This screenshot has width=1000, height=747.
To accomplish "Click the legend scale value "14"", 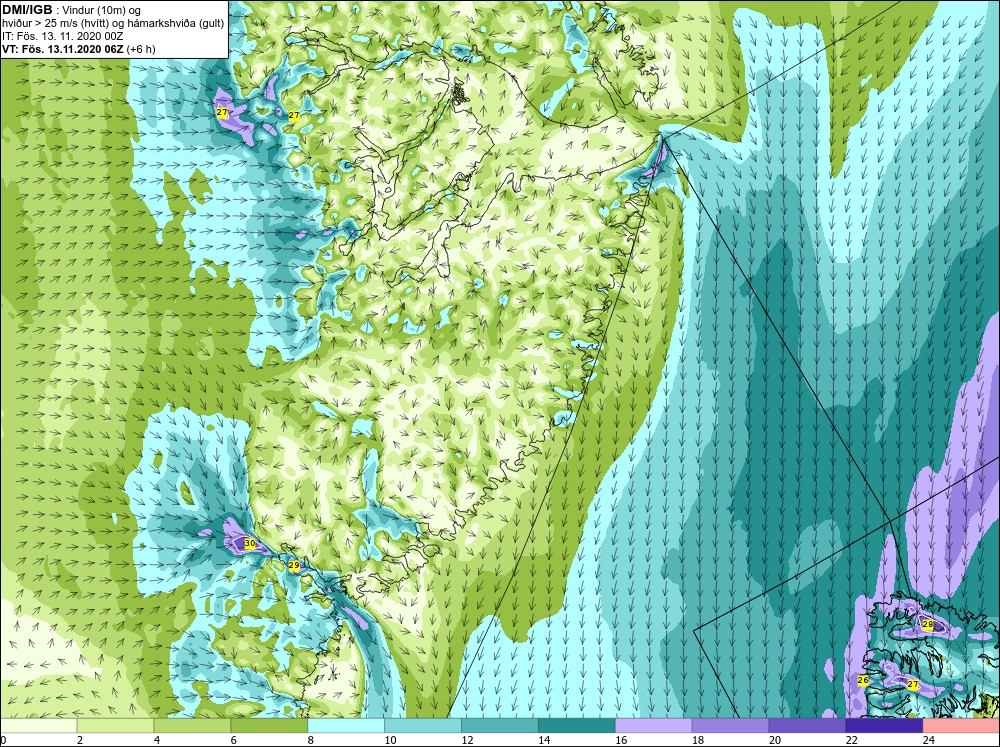I will 544,740.
